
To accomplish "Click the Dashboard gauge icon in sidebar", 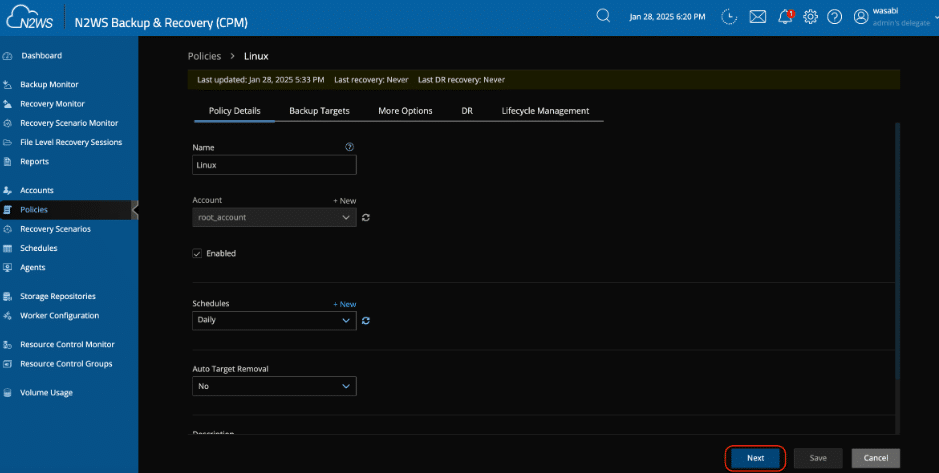I will click(x=8, y=56).
